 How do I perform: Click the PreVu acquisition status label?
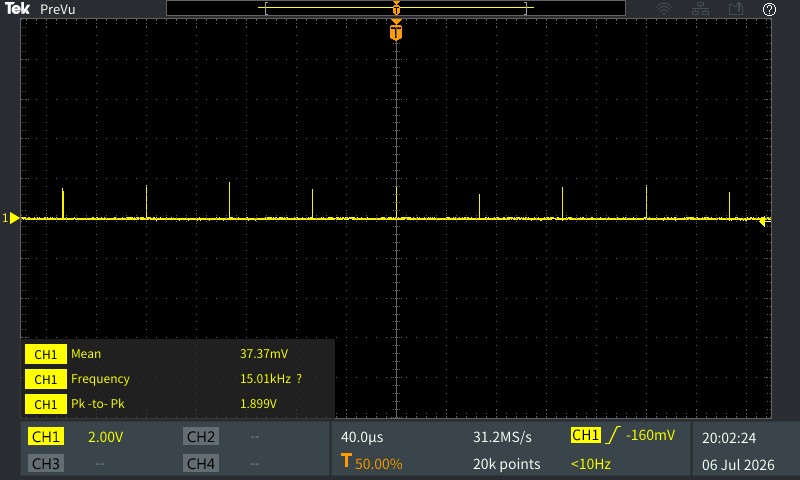pyautogui.click(x=58, y=10)
